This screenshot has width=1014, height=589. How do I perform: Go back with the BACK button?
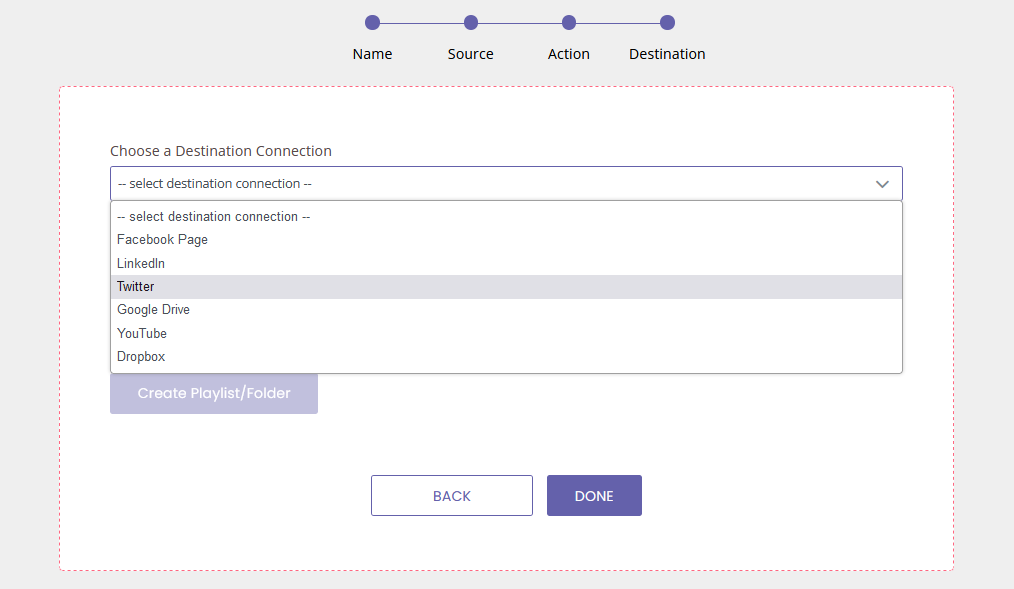[x=451, y=496]
